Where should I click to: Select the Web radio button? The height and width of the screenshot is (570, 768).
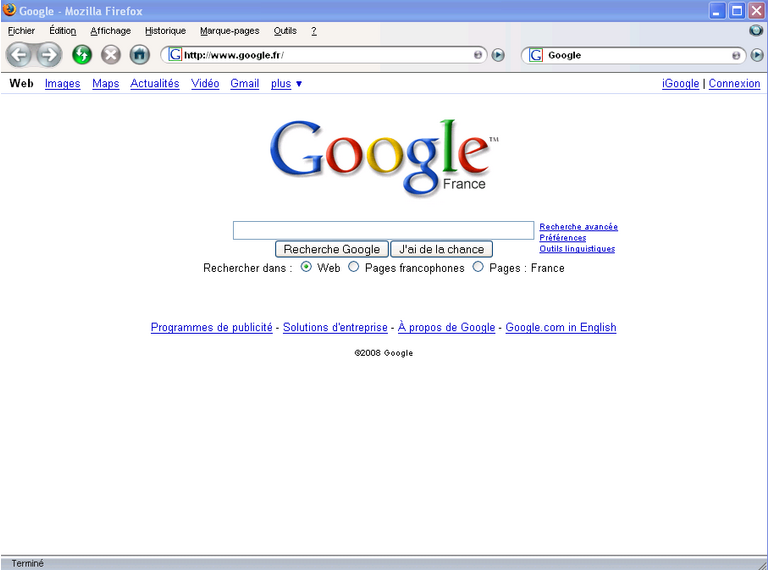coord(306,267)
